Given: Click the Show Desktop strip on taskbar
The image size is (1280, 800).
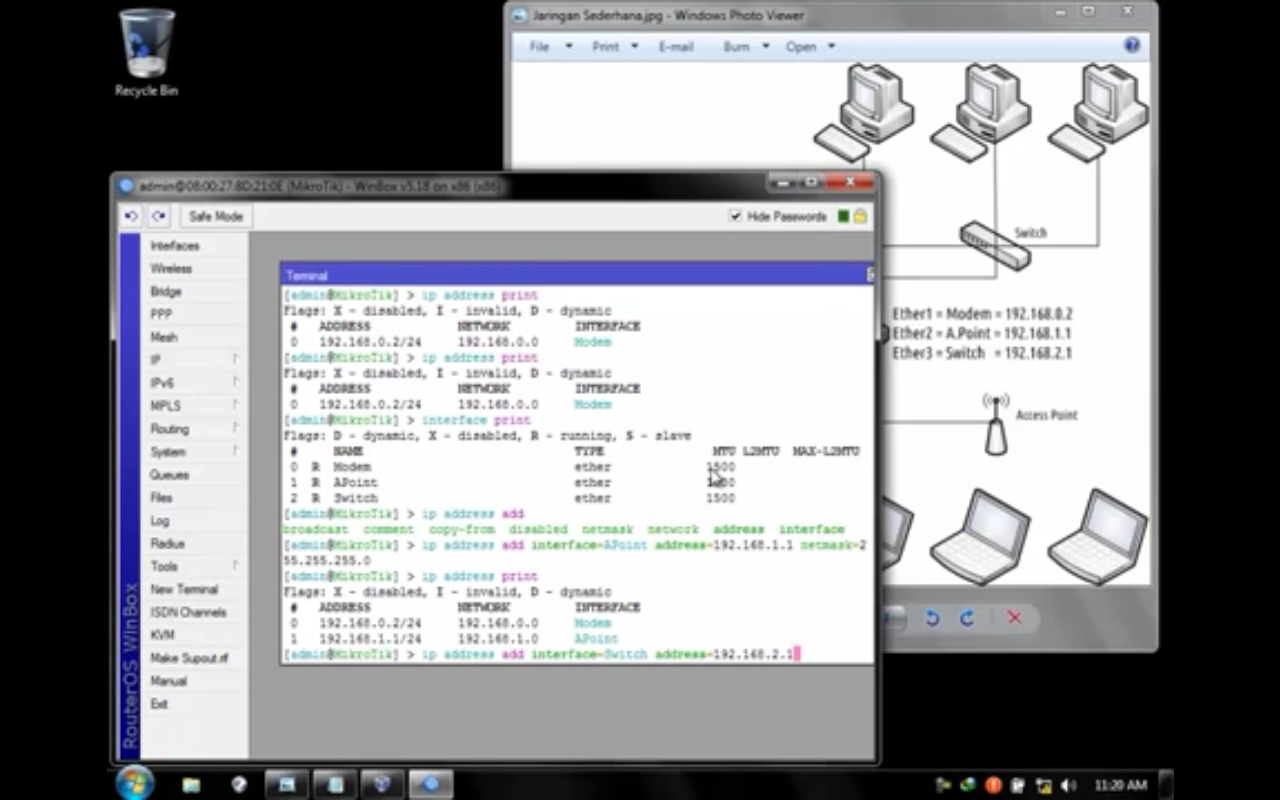Looking at the screenshot, I should [1166, 784].
